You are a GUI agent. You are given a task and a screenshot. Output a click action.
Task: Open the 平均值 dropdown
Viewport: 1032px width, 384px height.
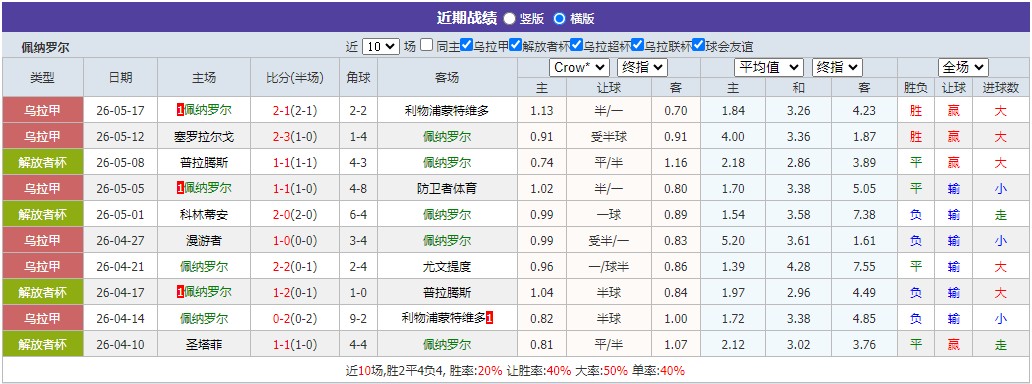tap(769, 67)
